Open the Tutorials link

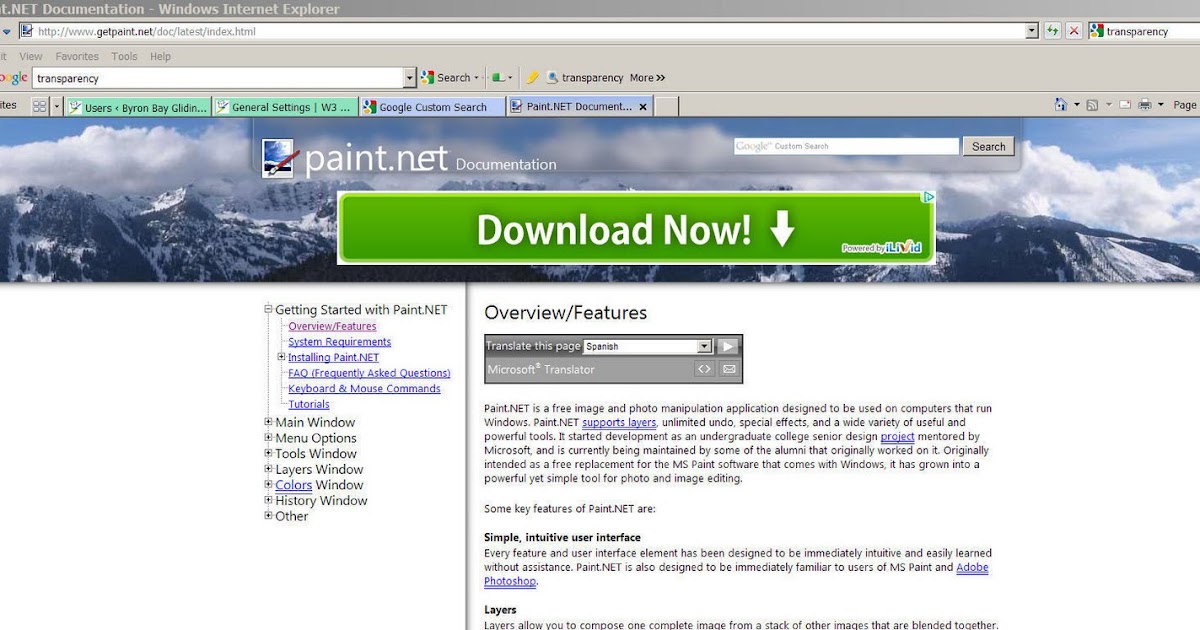309,404
